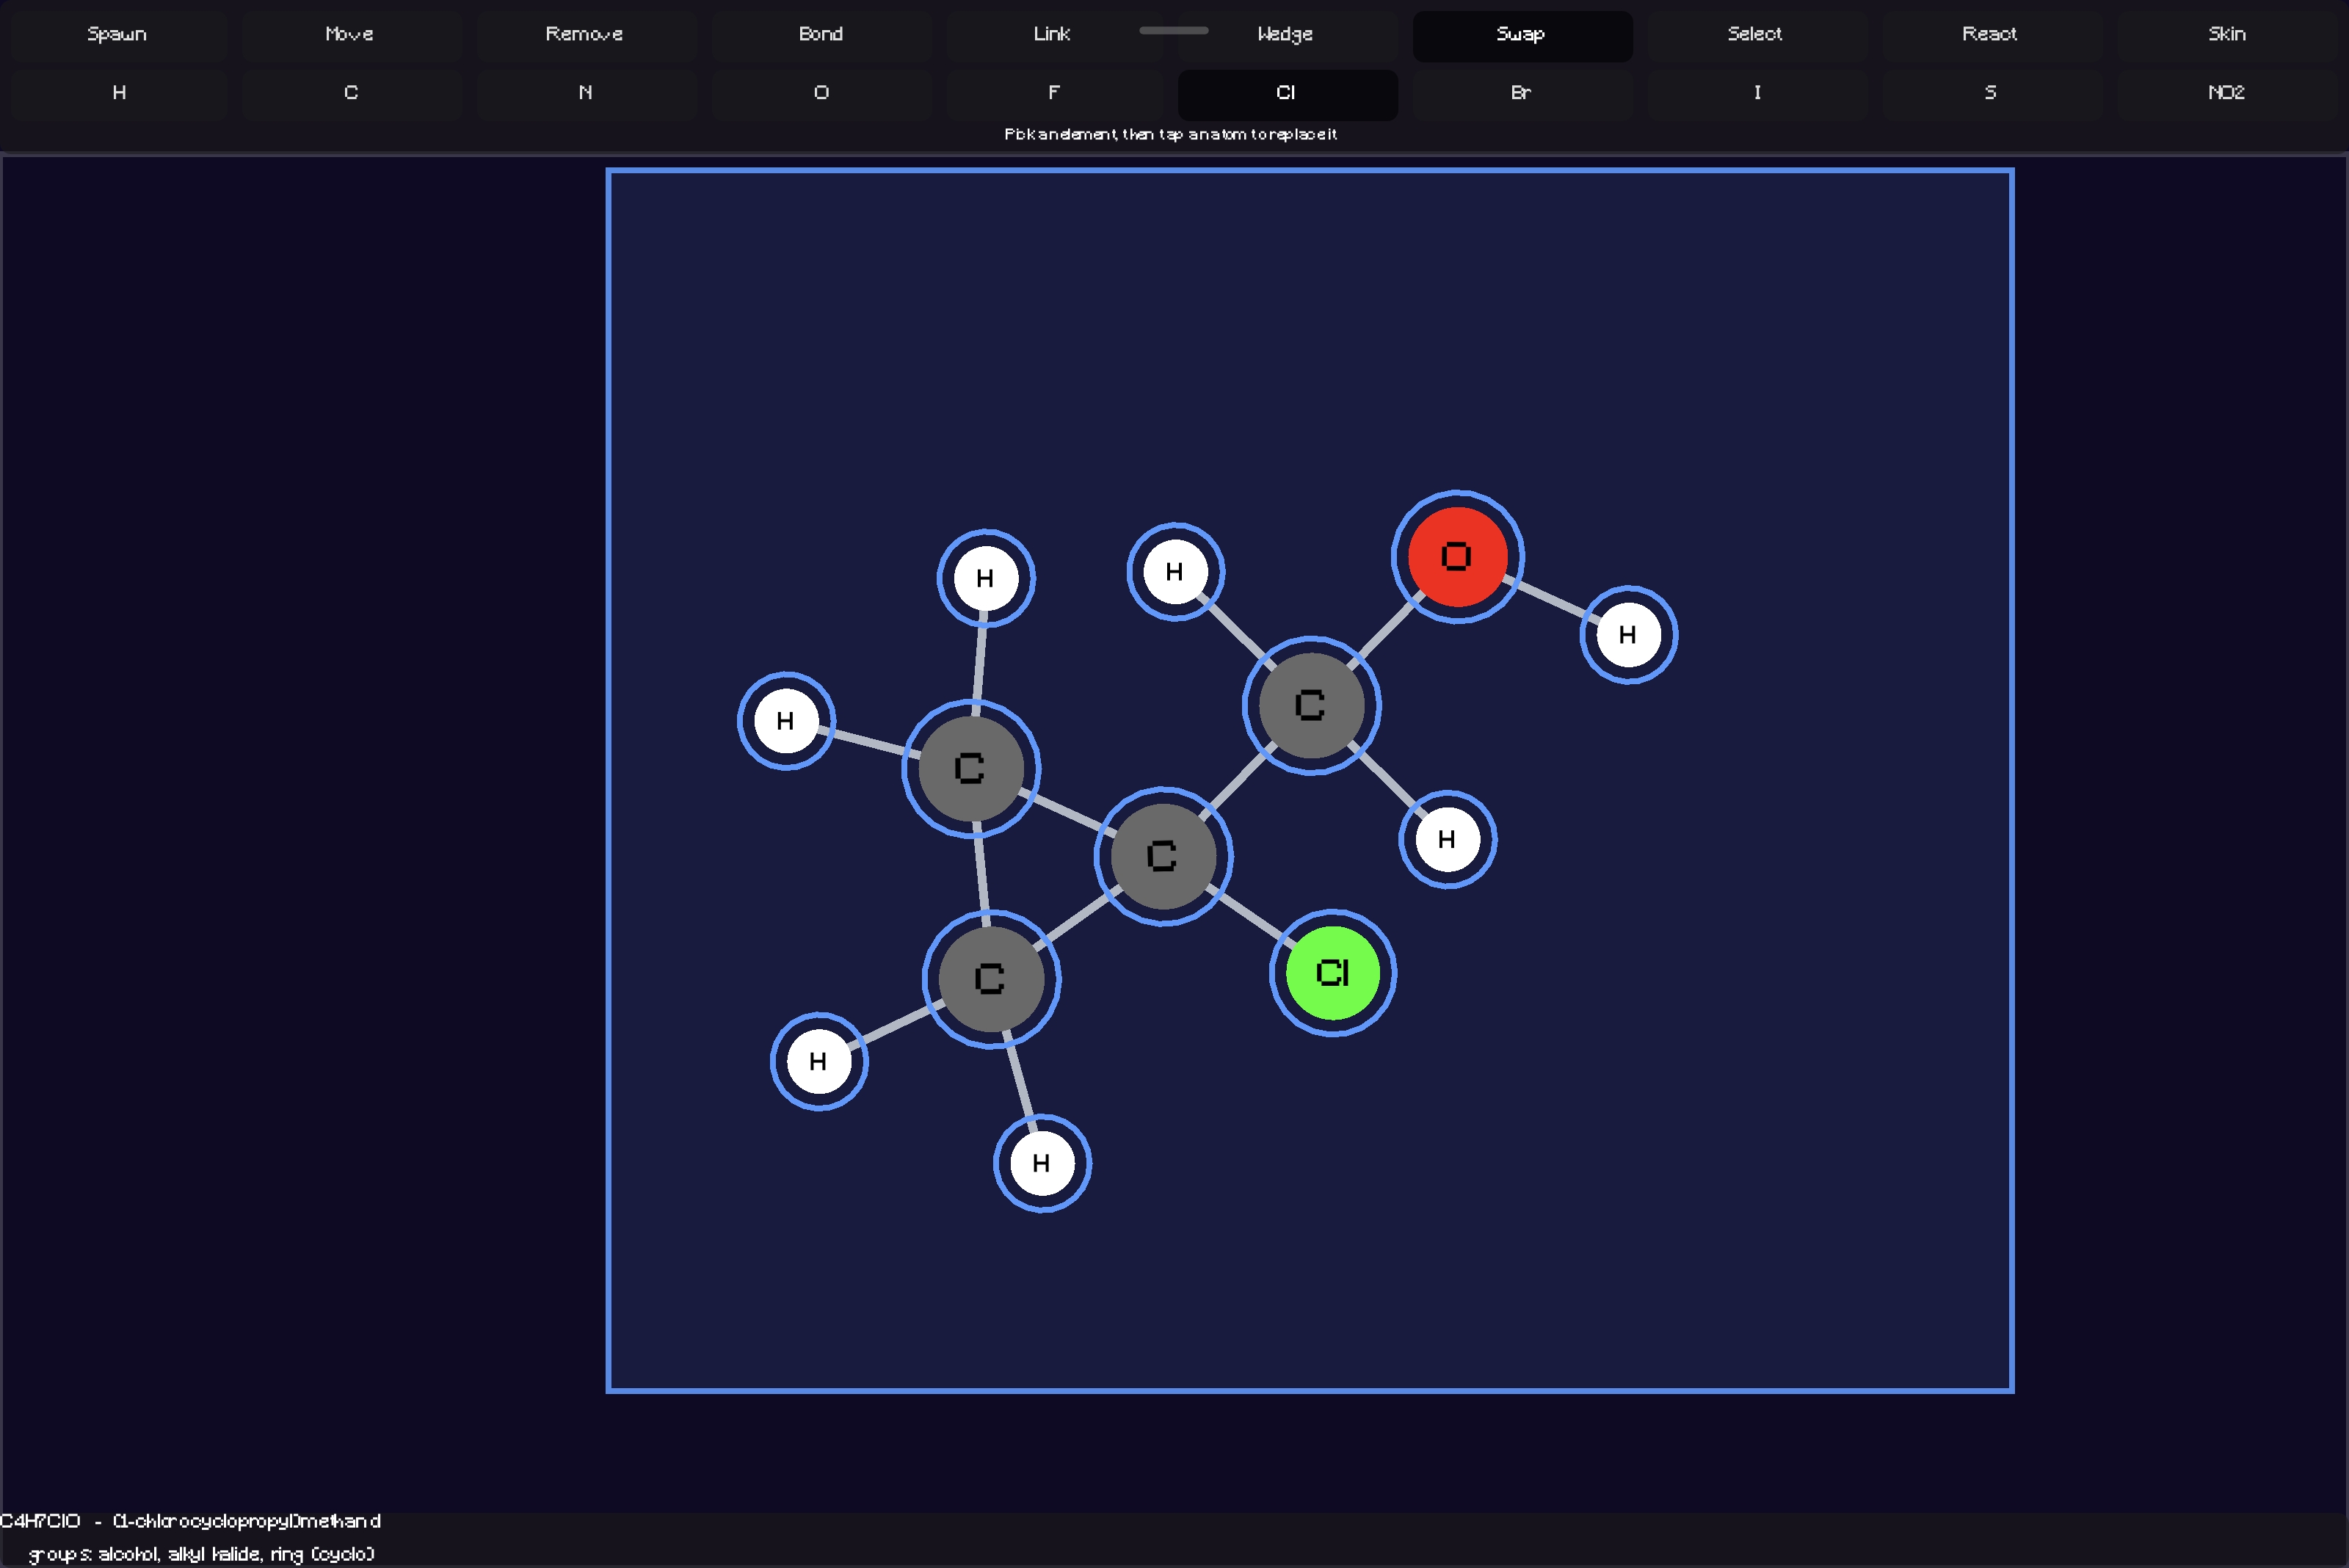
Task: Tap the red oxygen atom
Action: (x=1457, y=557)
